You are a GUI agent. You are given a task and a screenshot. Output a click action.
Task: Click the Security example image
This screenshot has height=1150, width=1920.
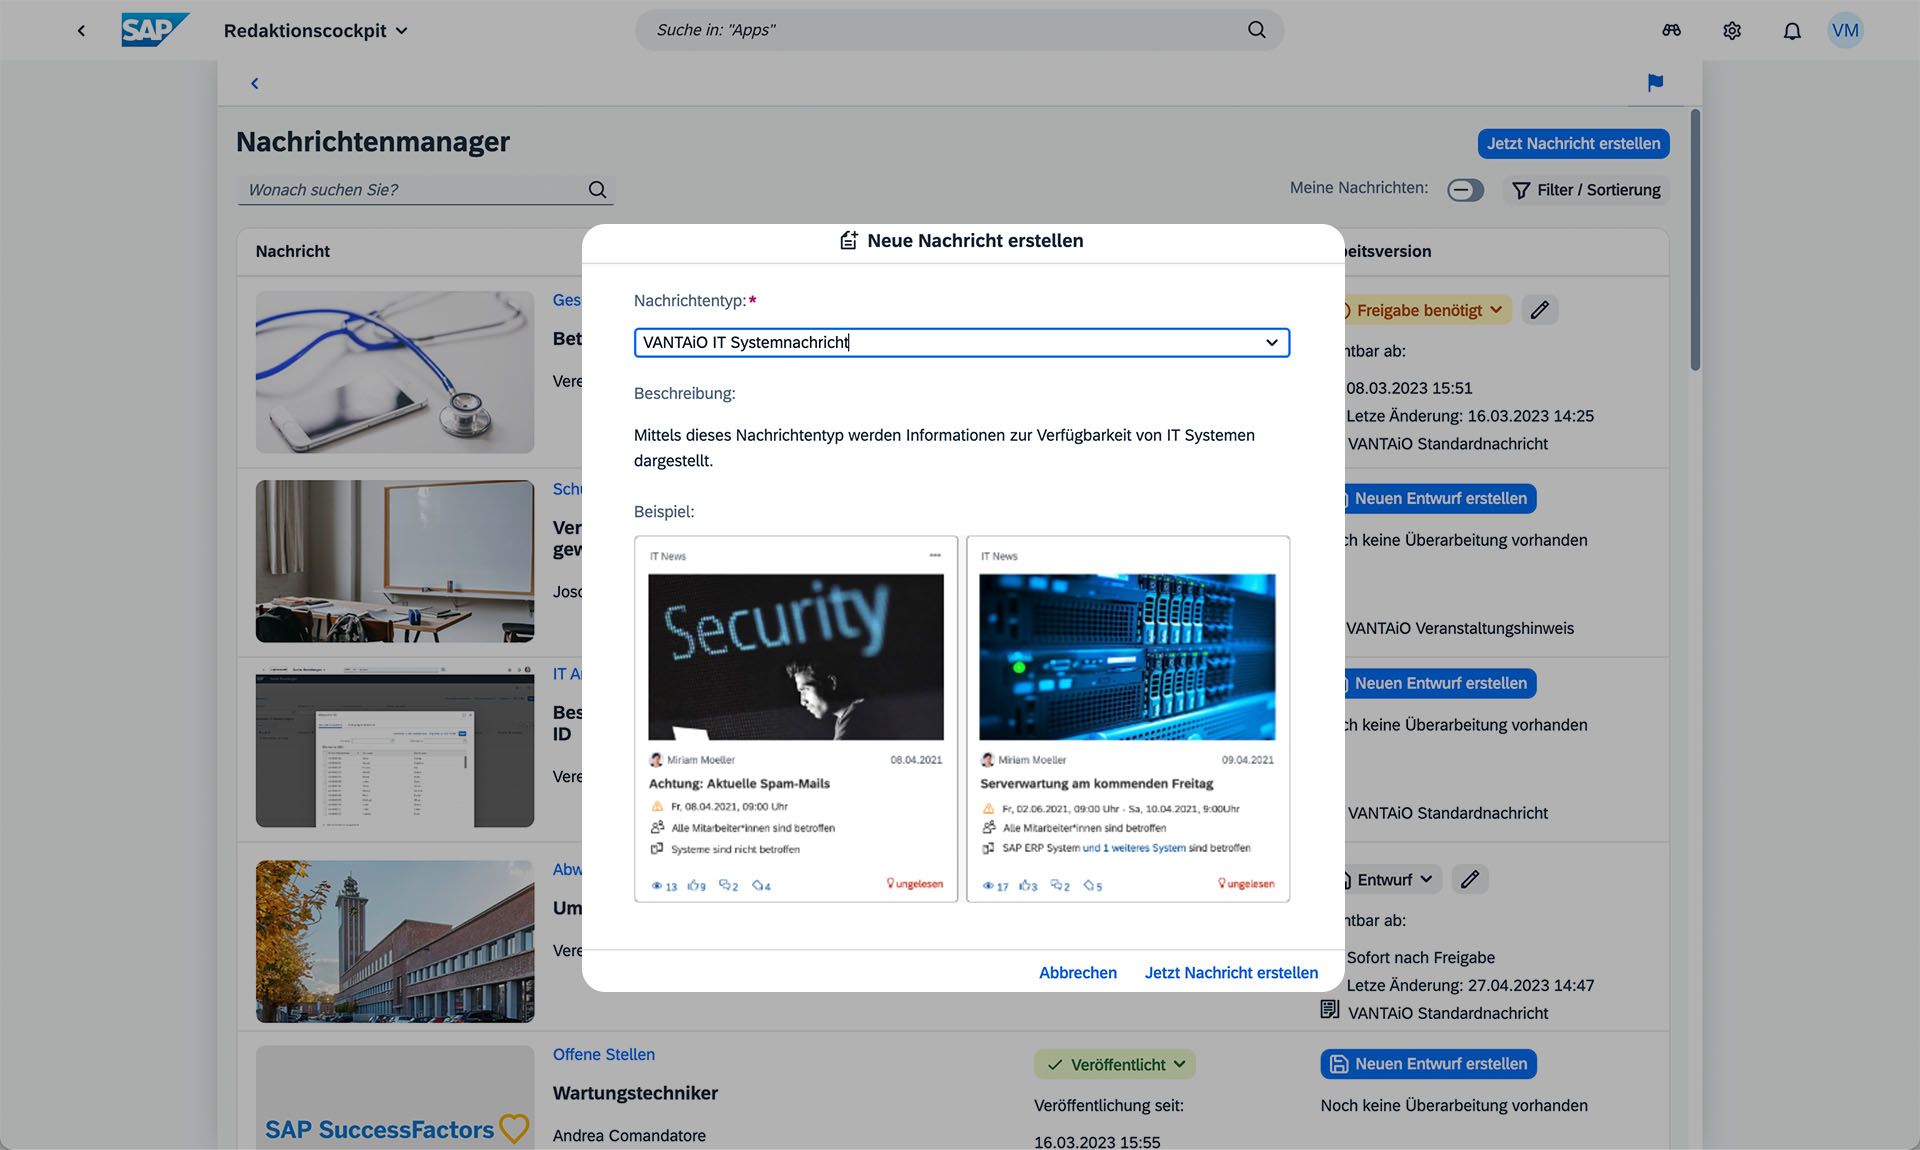coord(796,657)
